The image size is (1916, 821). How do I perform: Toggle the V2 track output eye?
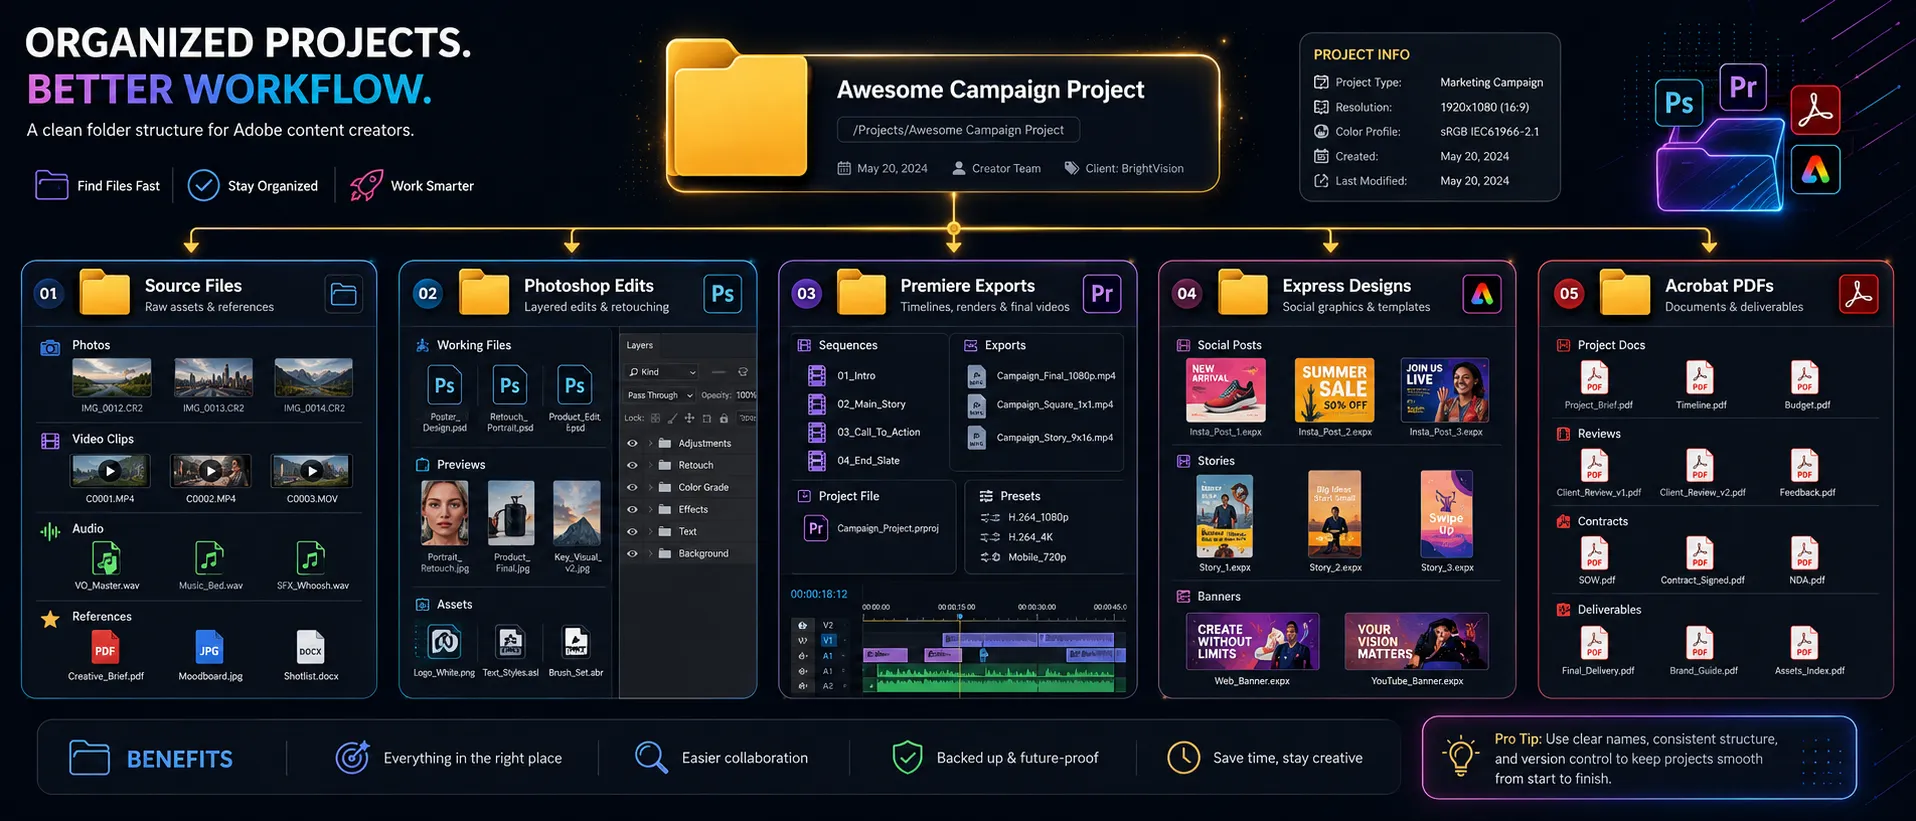[802, 625]
